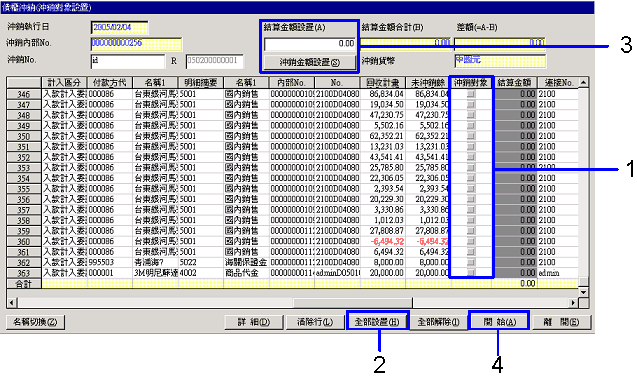
Task: Click the 未沖銷餘 column header
Action: 428,83
